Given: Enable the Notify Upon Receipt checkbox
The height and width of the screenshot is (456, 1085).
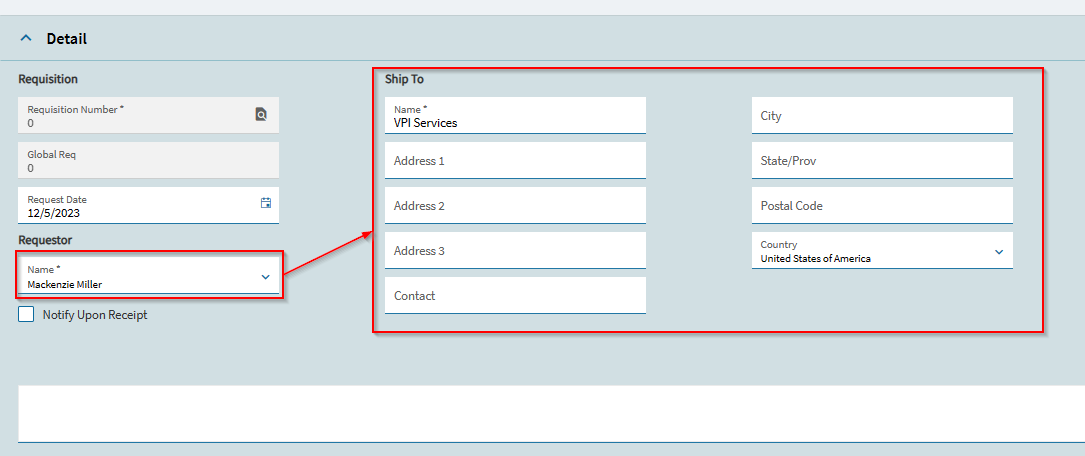Looking at the screenshot, I should pyautogui.click(x=26, y=315).
